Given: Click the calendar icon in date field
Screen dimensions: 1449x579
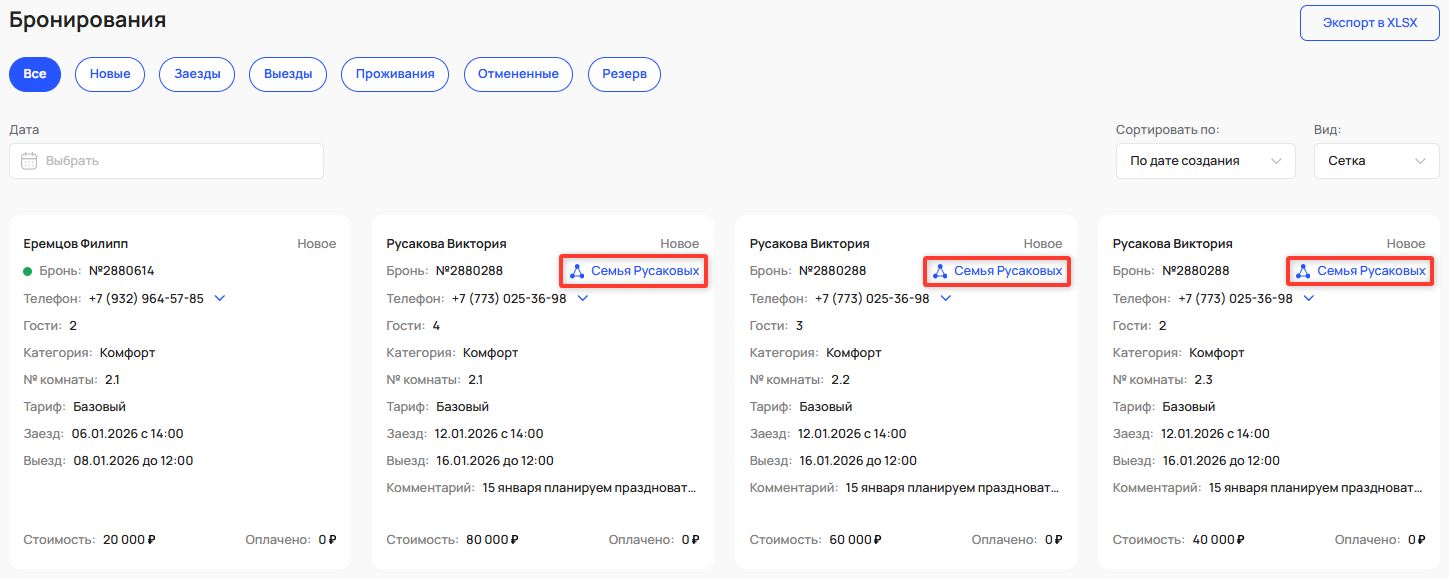Looking at the screenshot, I should point(29,161).
